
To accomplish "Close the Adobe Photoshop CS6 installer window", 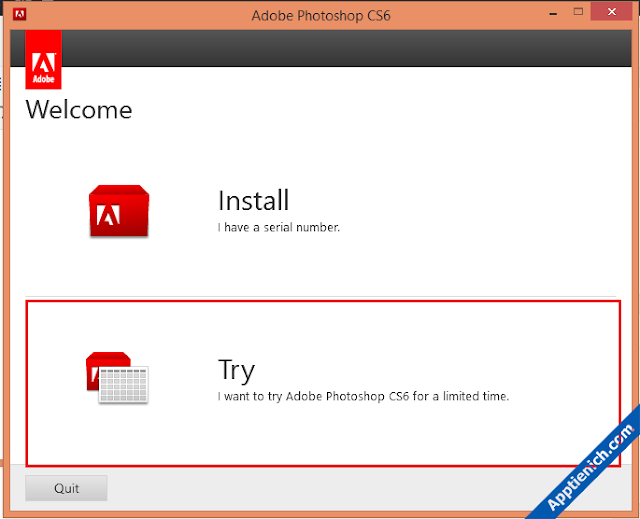I will pos(611,12).
